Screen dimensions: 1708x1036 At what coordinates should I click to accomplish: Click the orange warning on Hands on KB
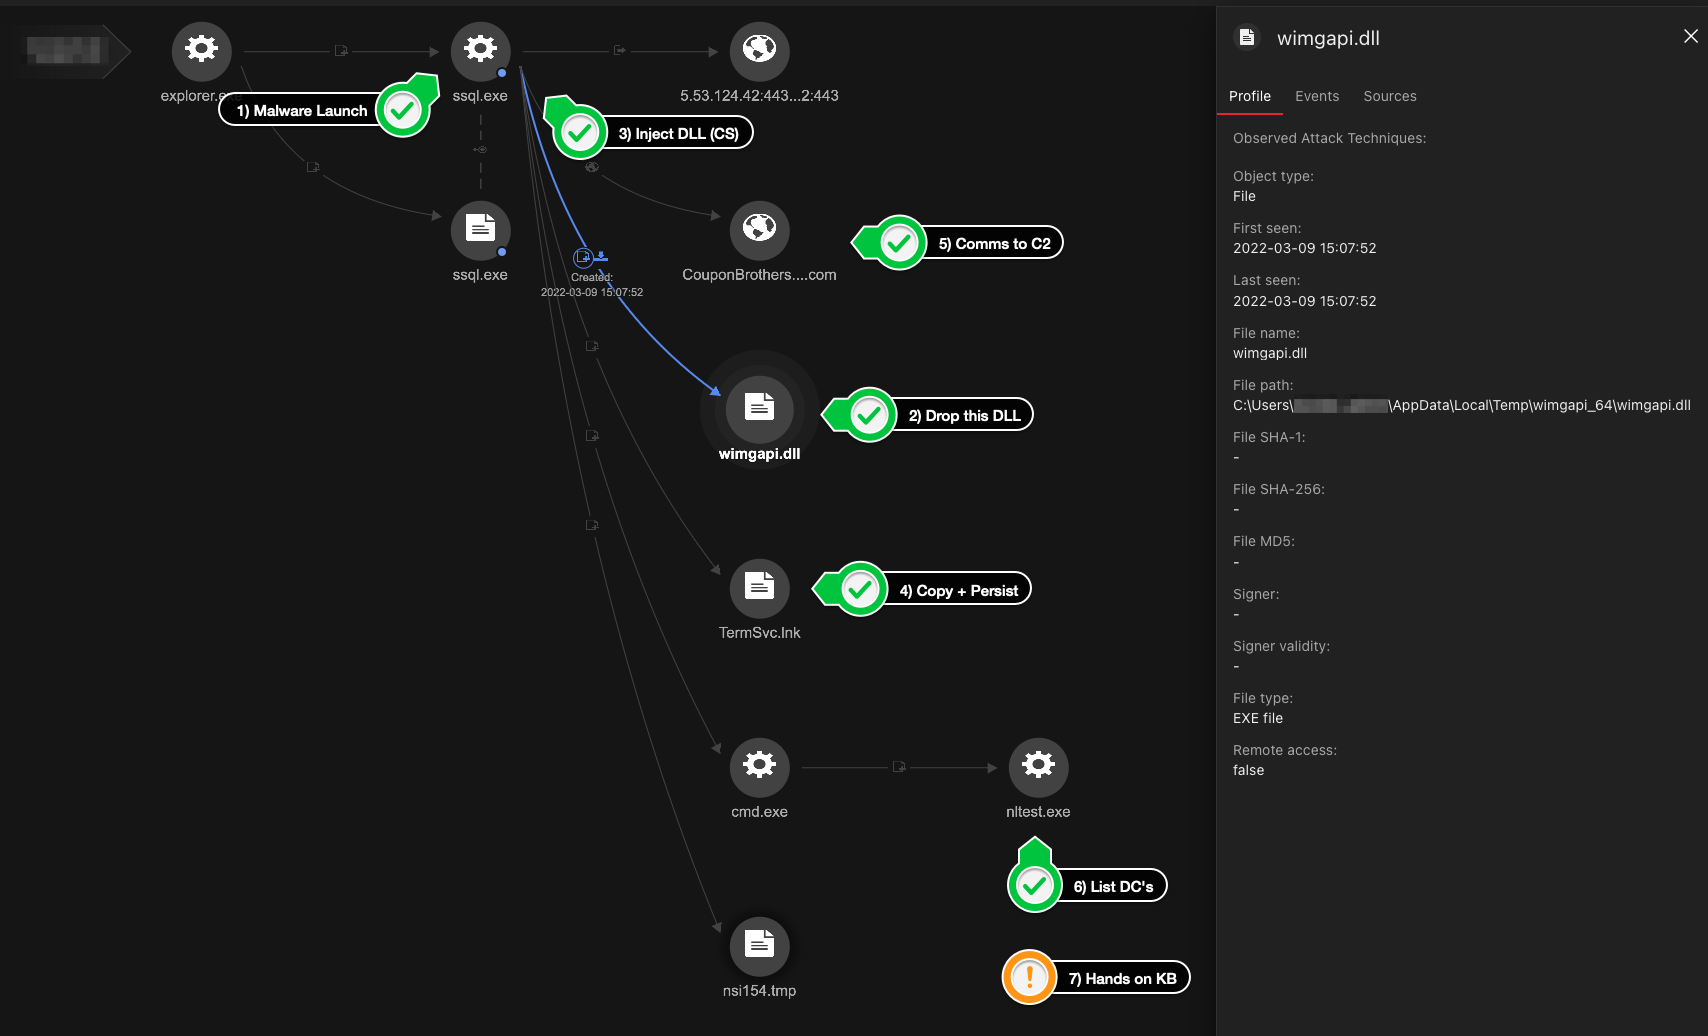(x=1029, y=978)
